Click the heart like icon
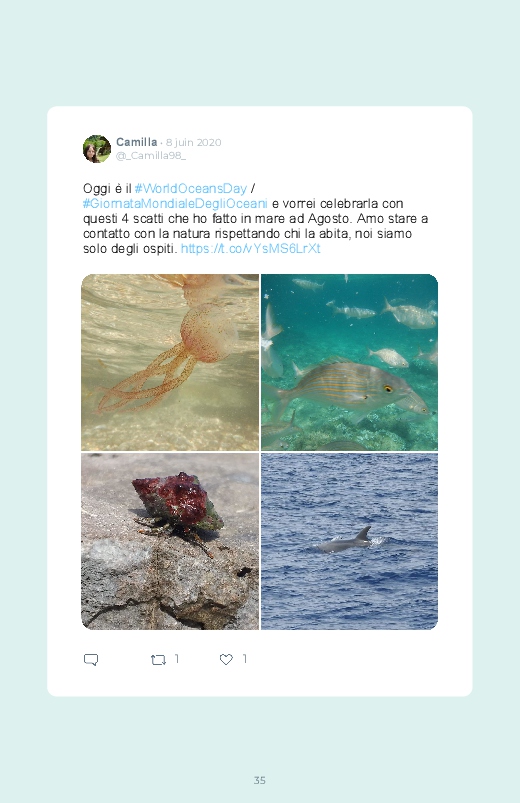 pos(226,660)
